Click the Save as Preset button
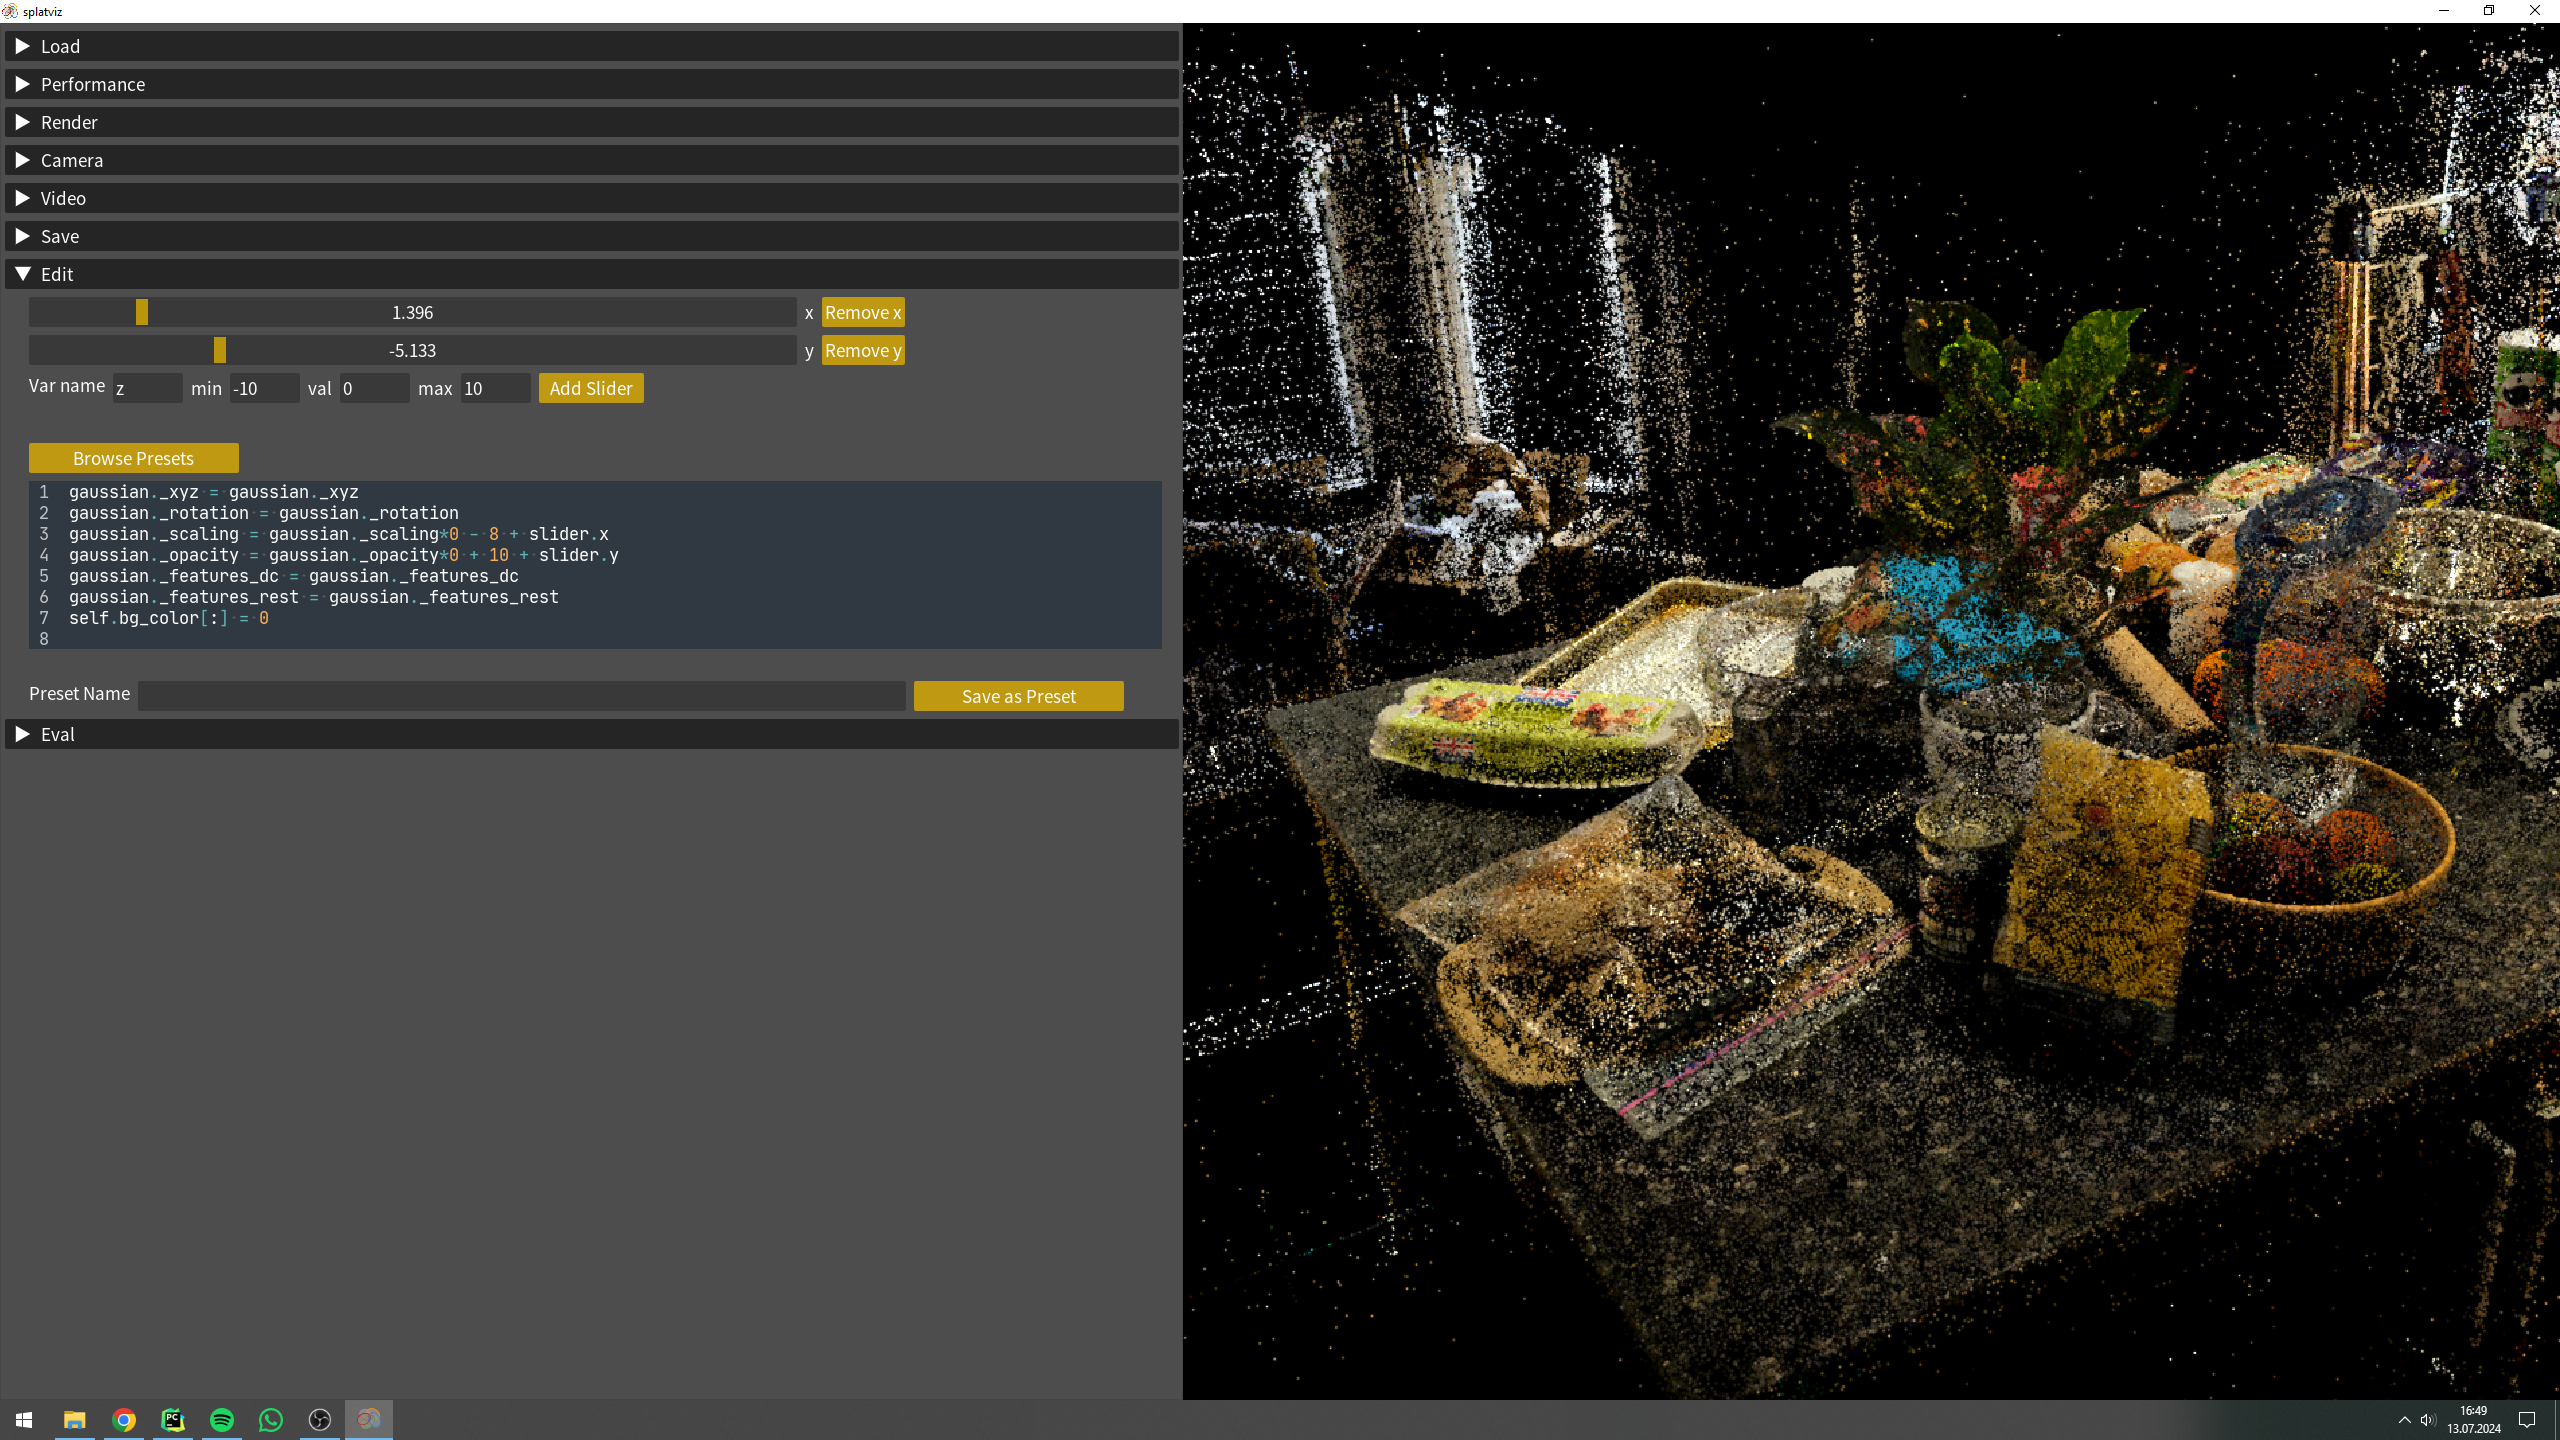2560x1440 pixels. point(1020,695)
